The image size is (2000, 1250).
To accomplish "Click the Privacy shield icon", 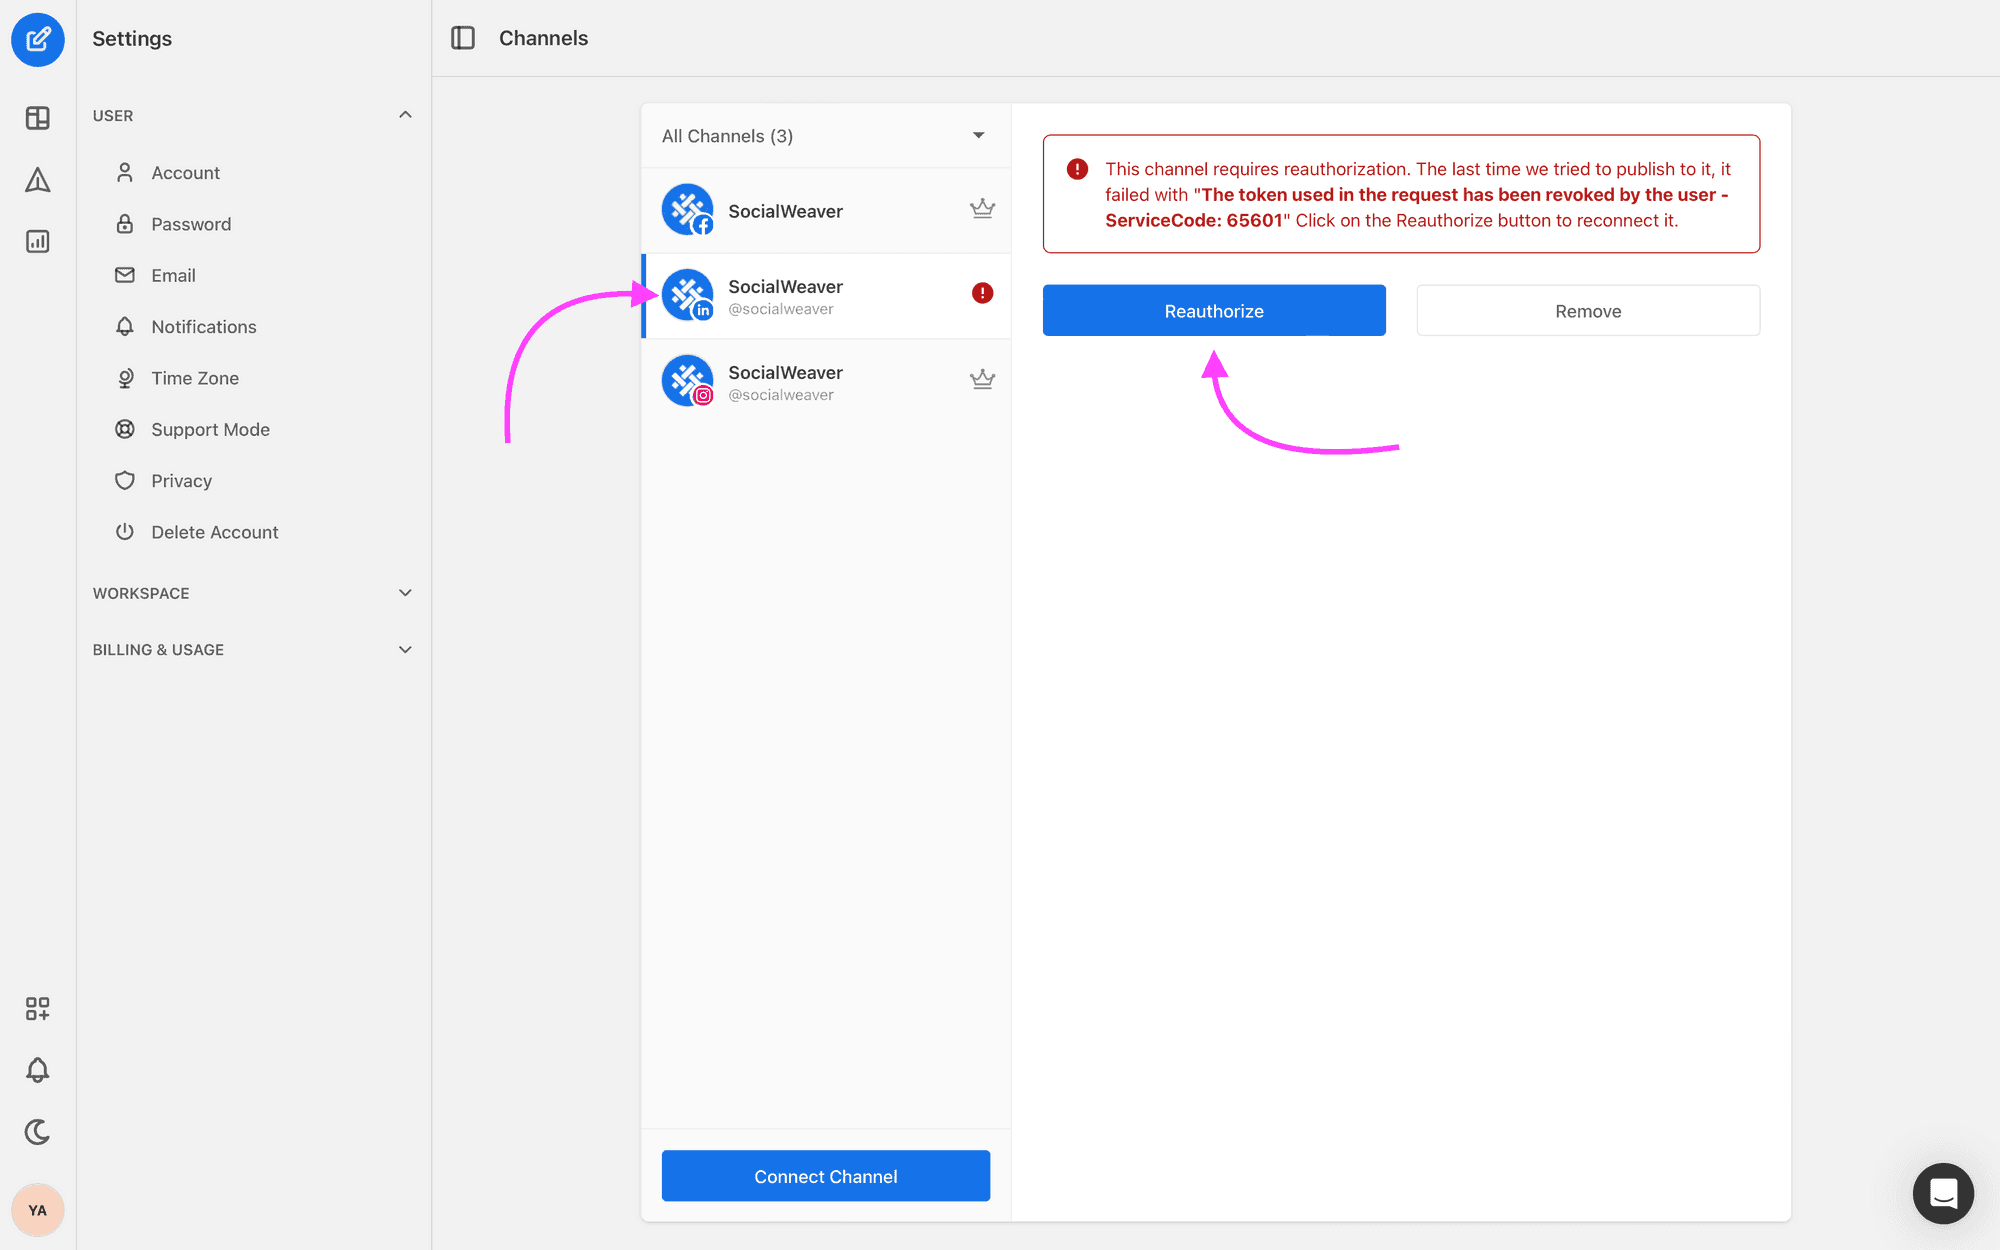I will [125, 481].
